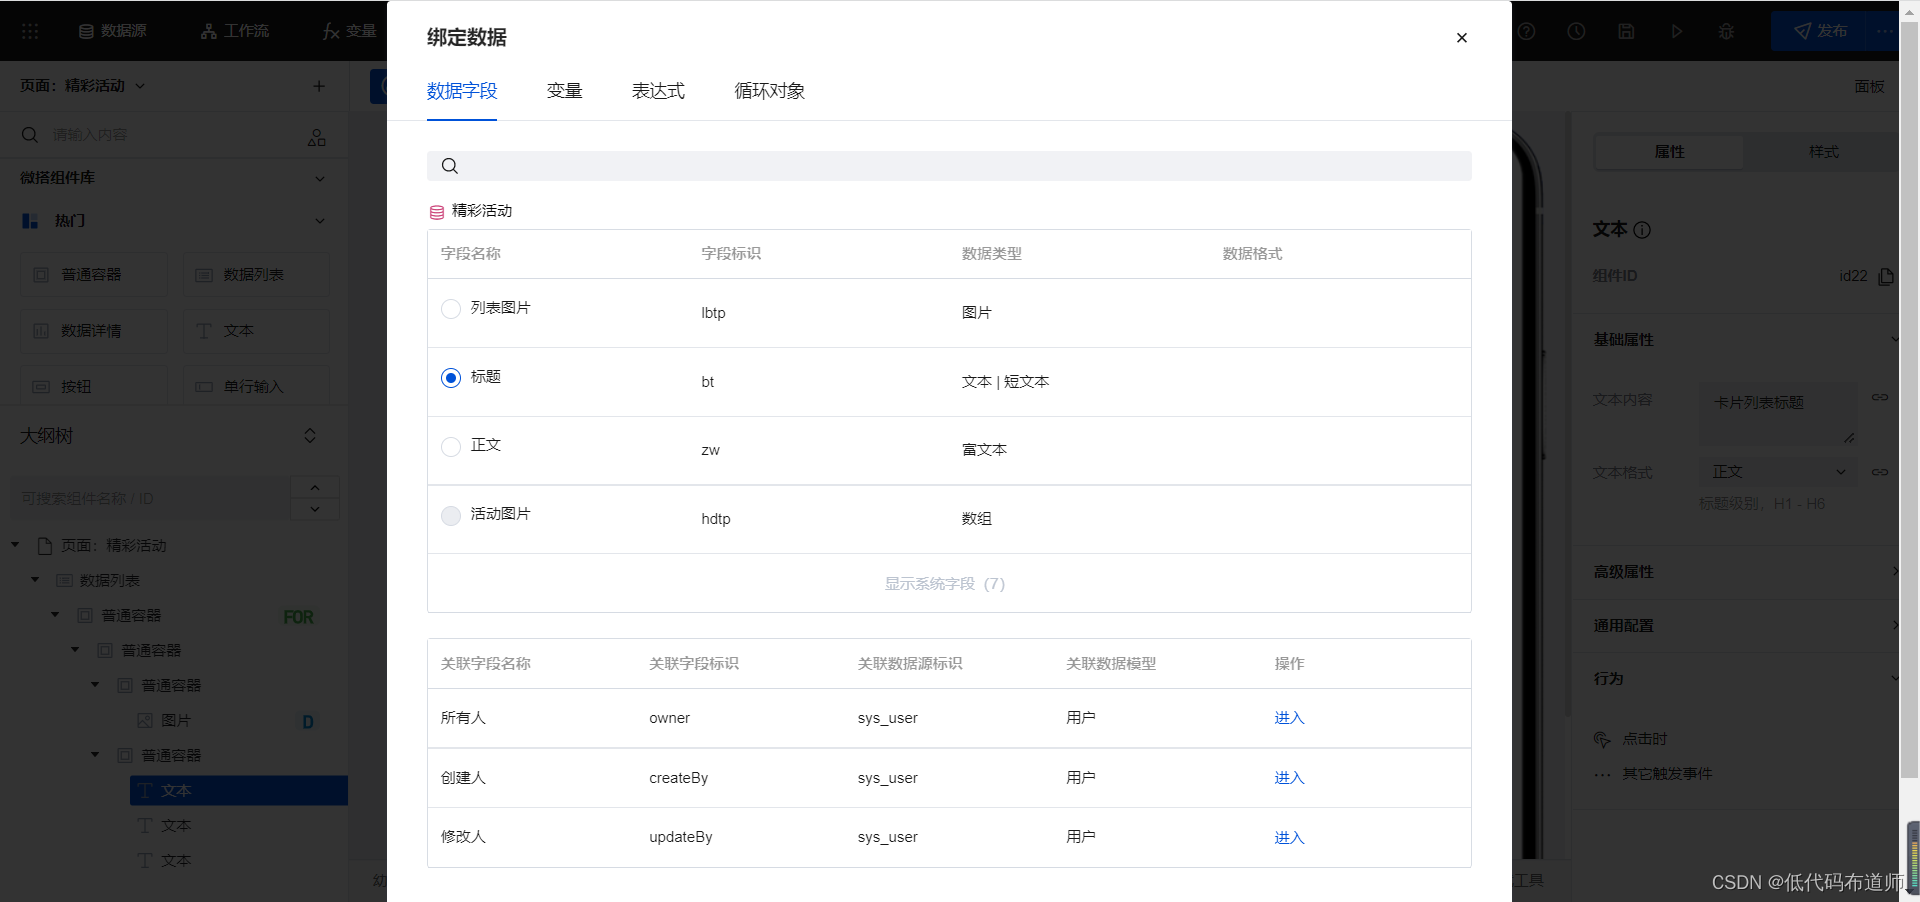Image resolution: width=1920 pixels, height=902 pixels.
Task: Switch to the 表达式 tab
Action: tap(658, 91)
